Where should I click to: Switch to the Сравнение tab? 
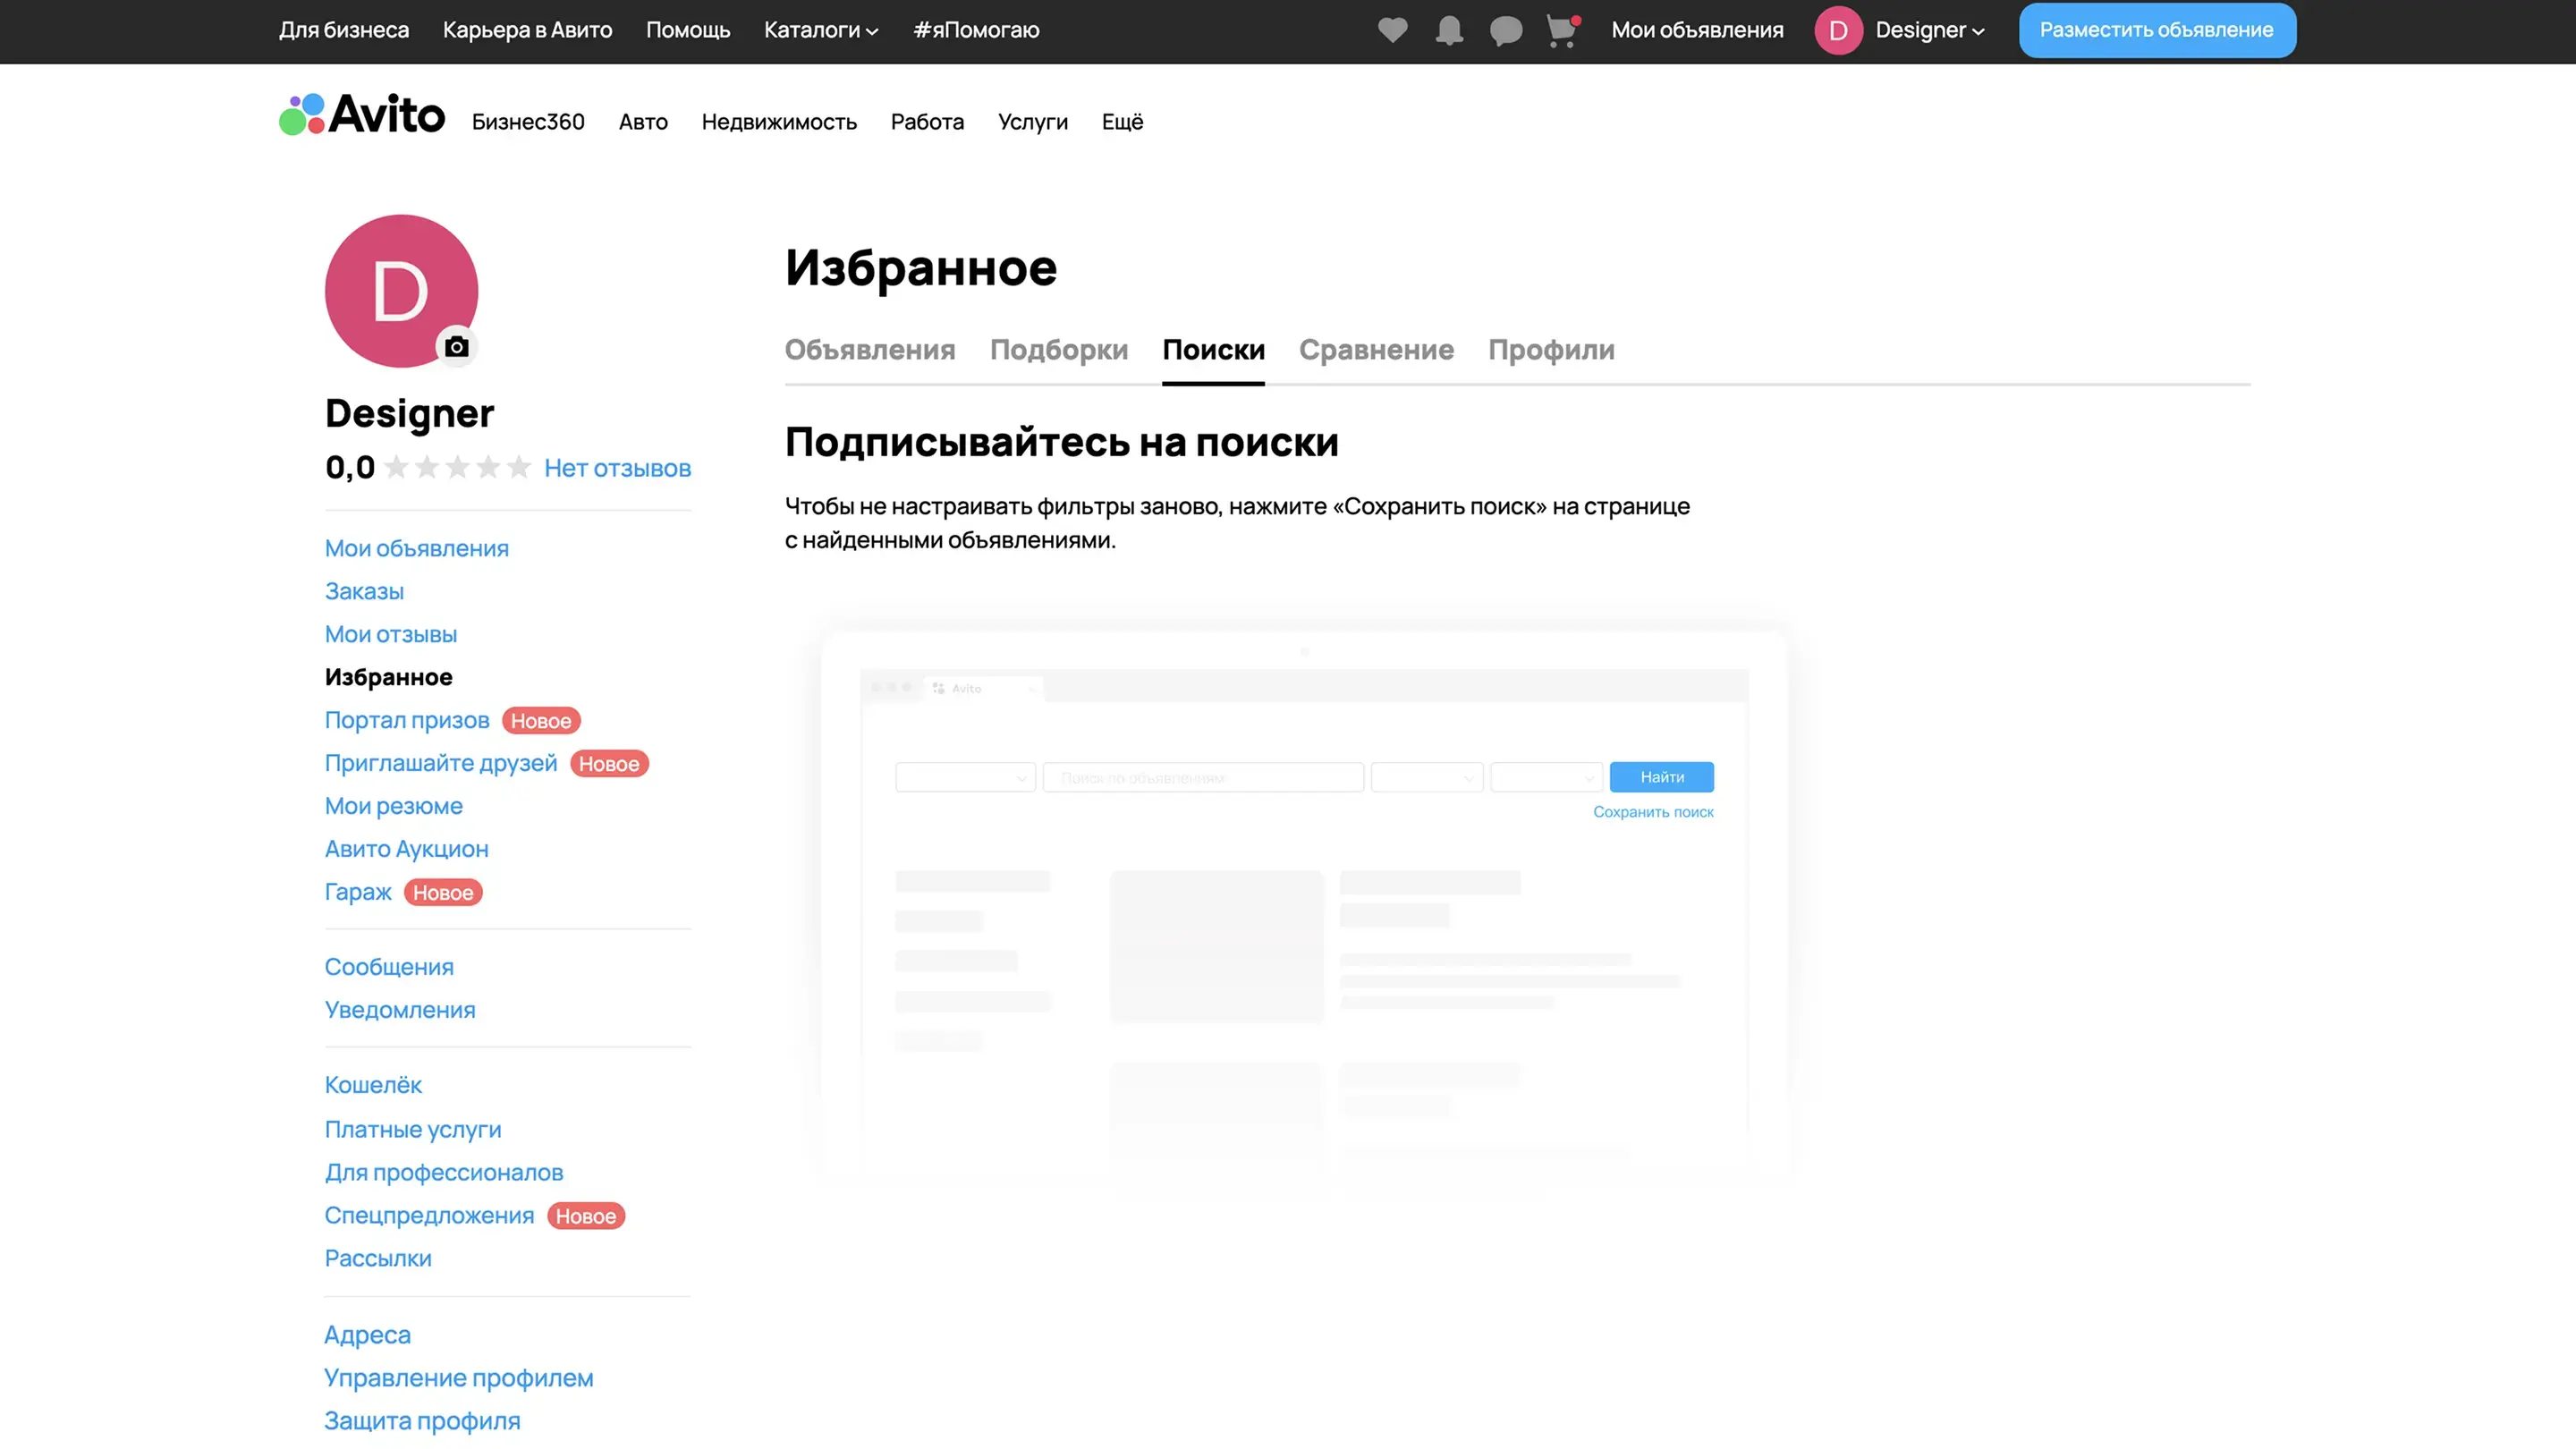pyautogui.click(x=1375, y=350)
